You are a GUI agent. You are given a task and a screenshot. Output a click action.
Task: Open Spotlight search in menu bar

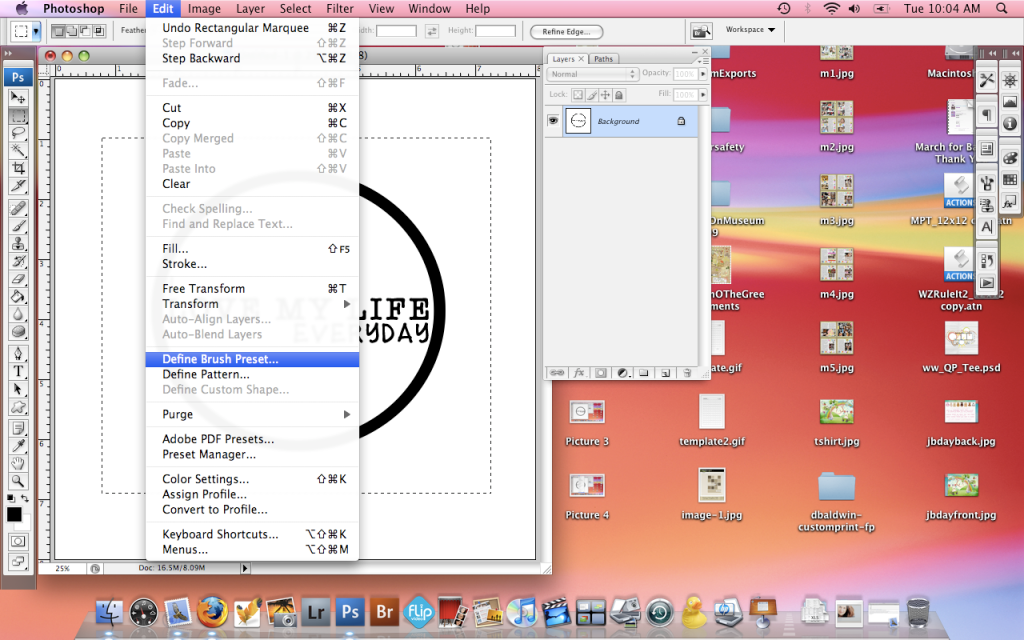[1001, 8]
